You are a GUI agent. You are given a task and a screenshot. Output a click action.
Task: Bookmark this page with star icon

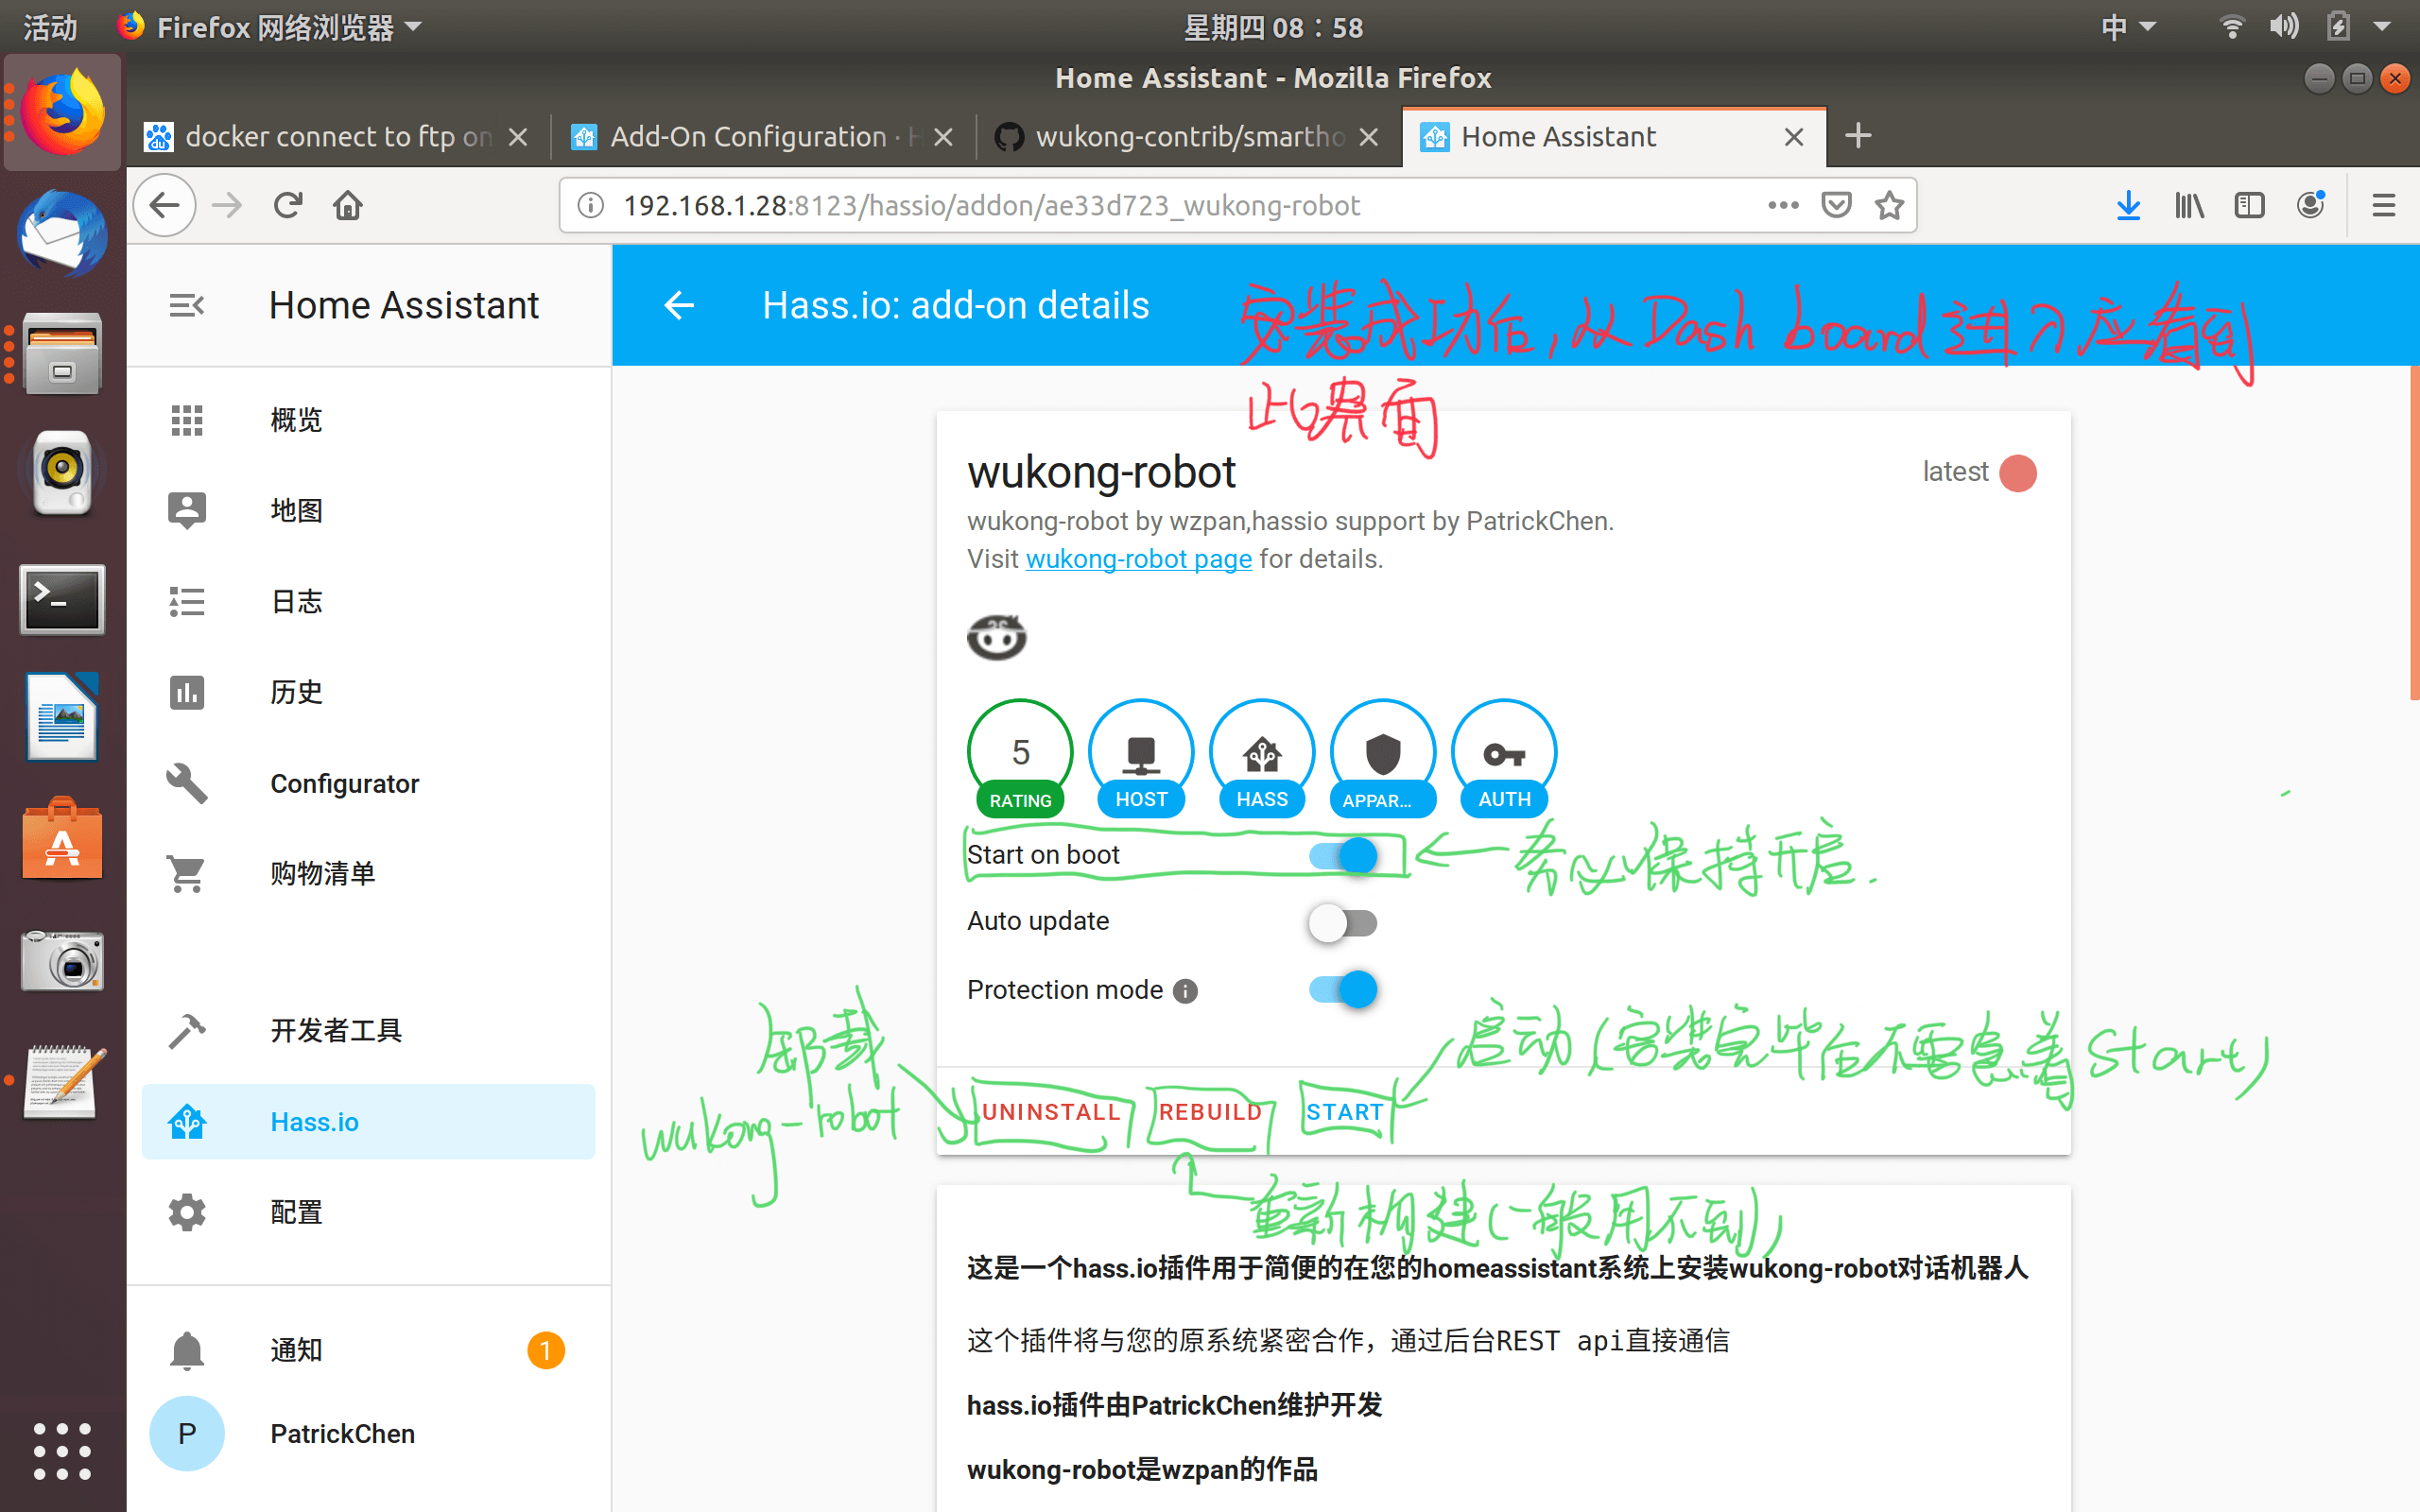point(1889,206)
